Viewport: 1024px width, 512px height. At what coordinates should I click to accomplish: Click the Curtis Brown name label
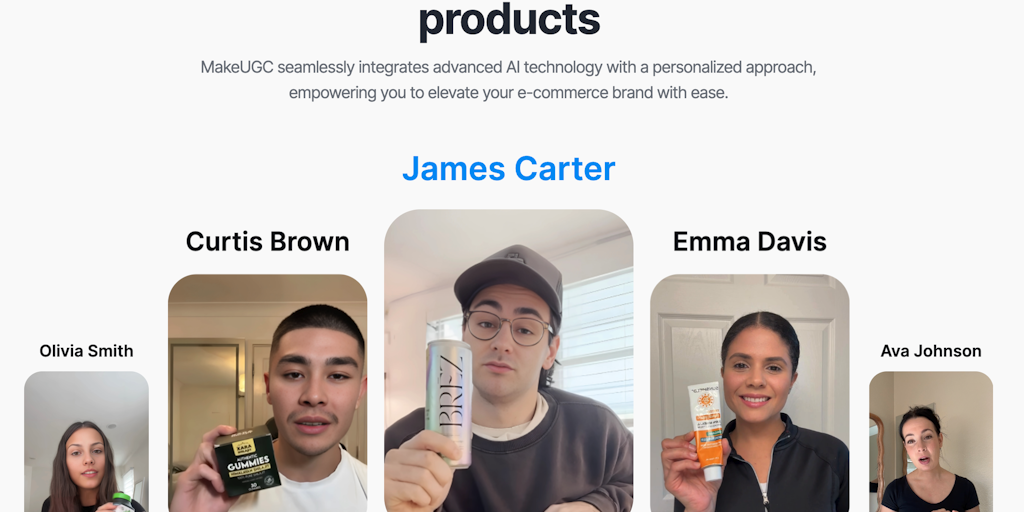click(x=268, y=242)
